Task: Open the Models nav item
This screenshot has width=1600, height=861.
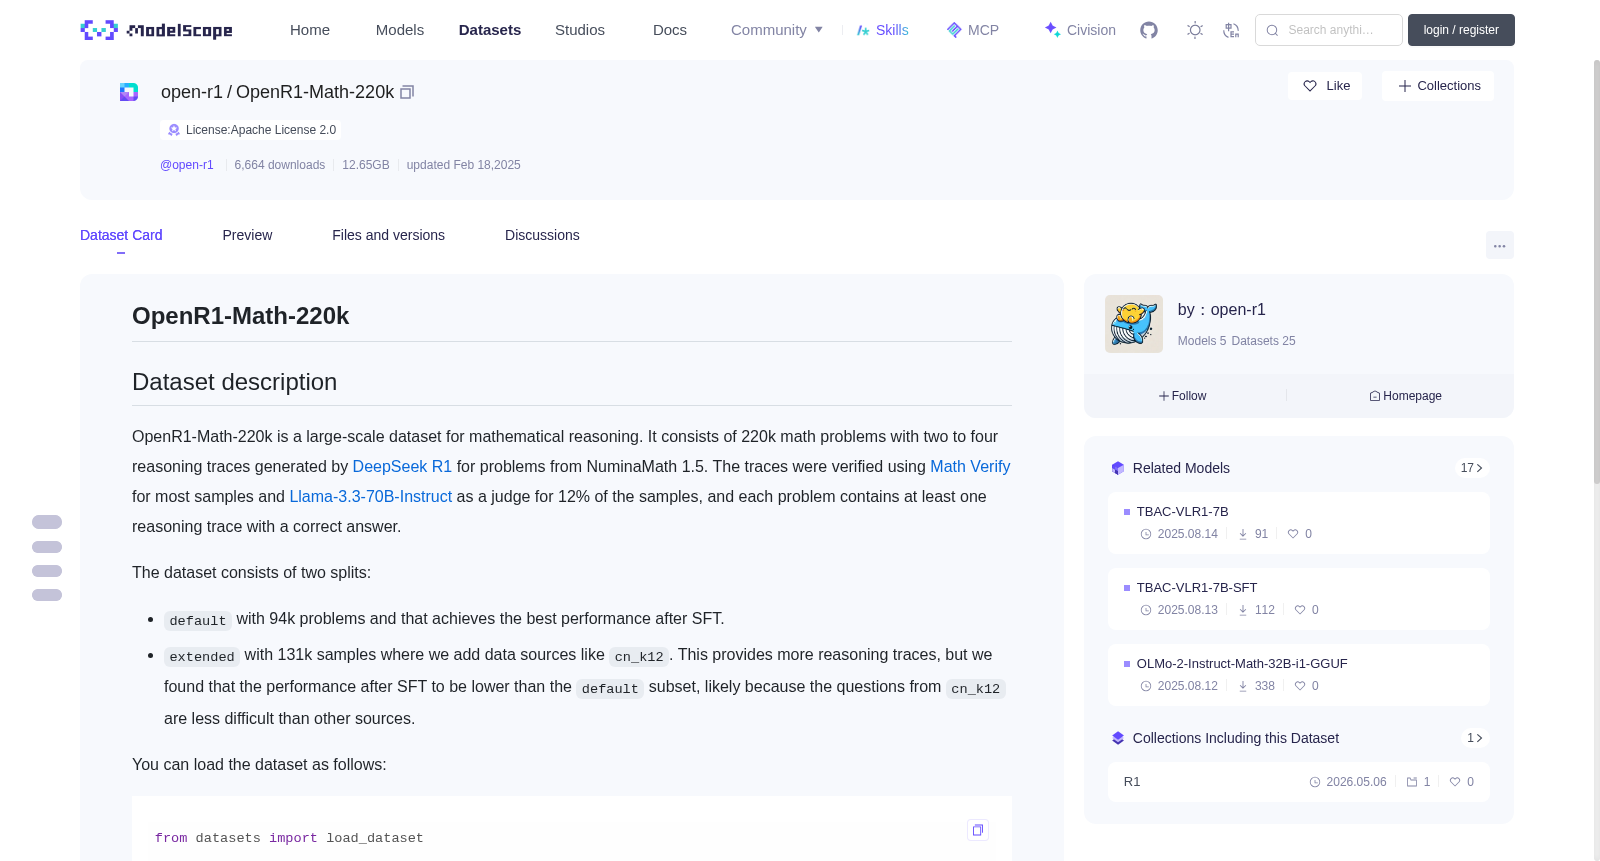Action: [400, 30]
